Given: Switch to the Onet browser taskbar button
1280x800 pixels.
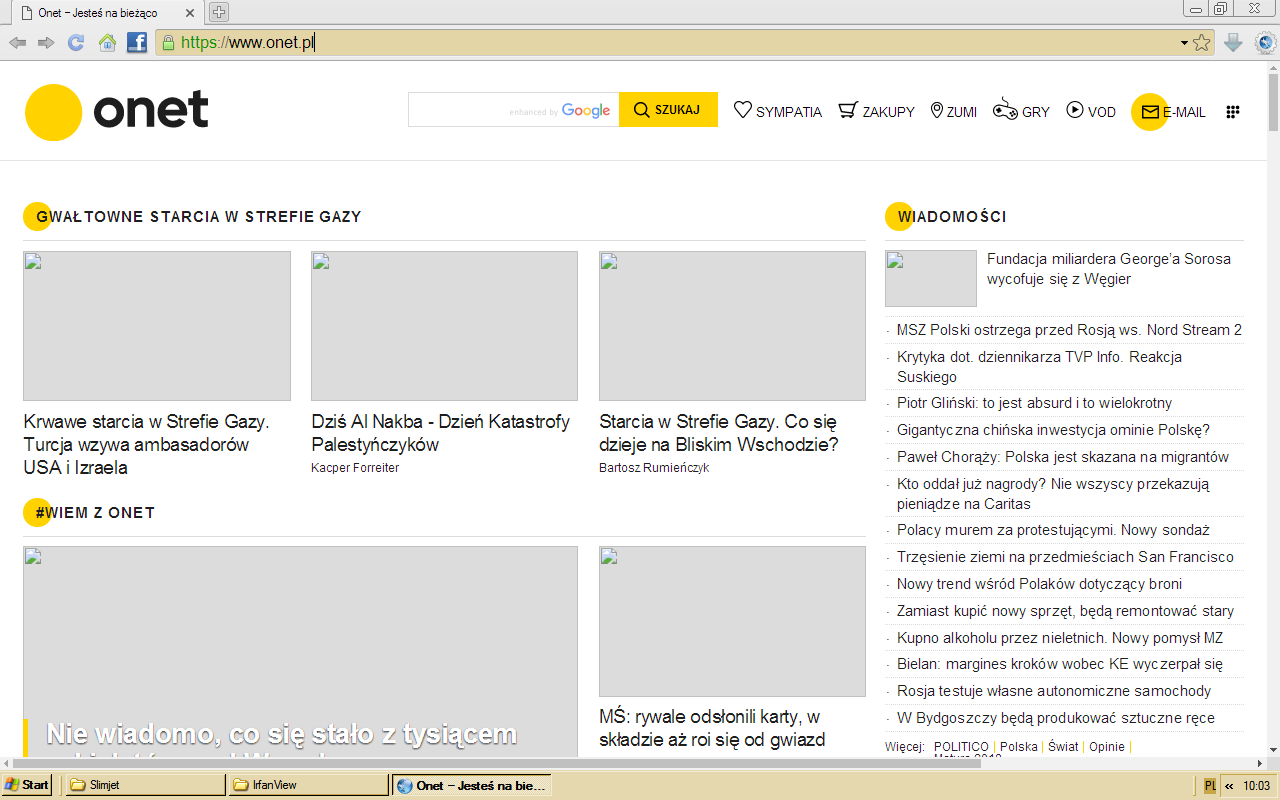Looking at the screenshot, I should [470, 785].
